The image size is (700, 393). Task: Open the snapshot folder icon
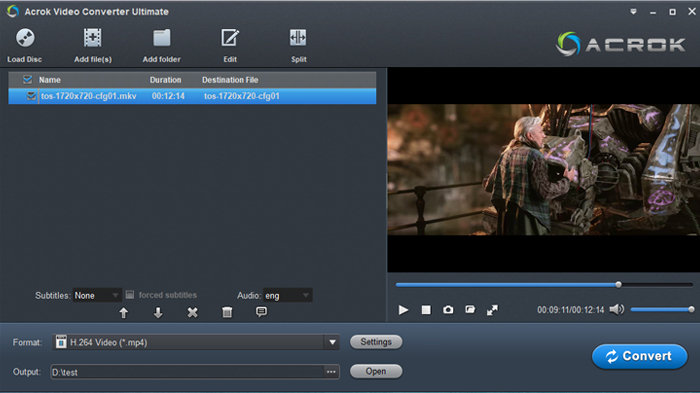[x=470, y=309]
